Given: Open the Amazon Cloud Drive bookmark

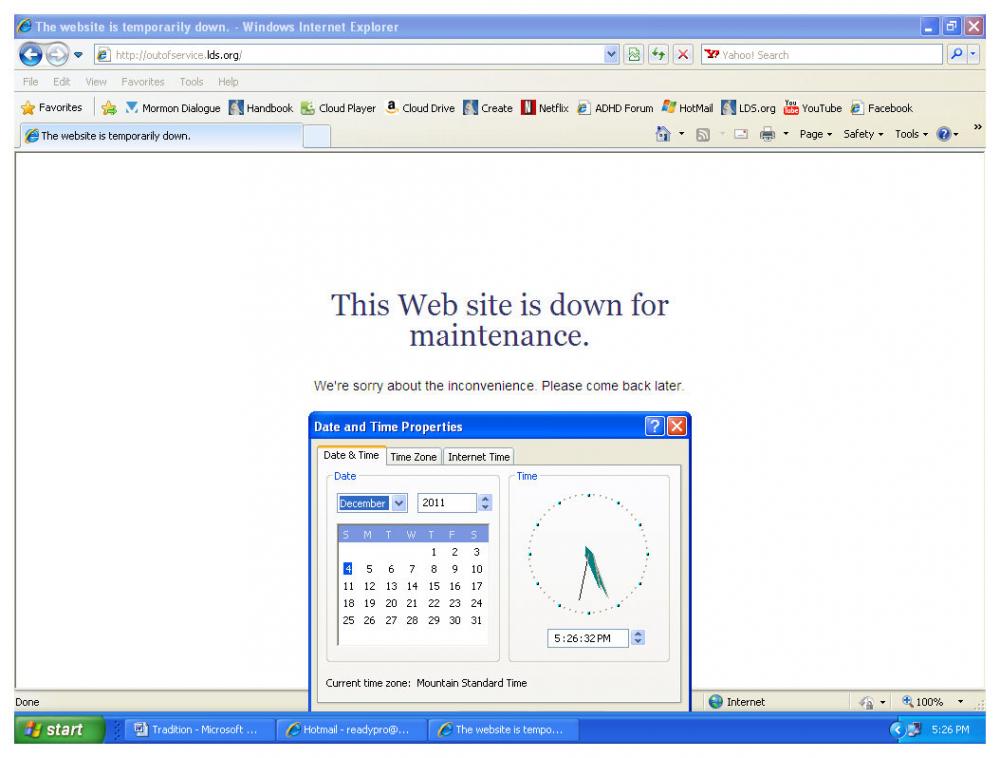Looking at the screenshot, I should [x=420, y=108].
